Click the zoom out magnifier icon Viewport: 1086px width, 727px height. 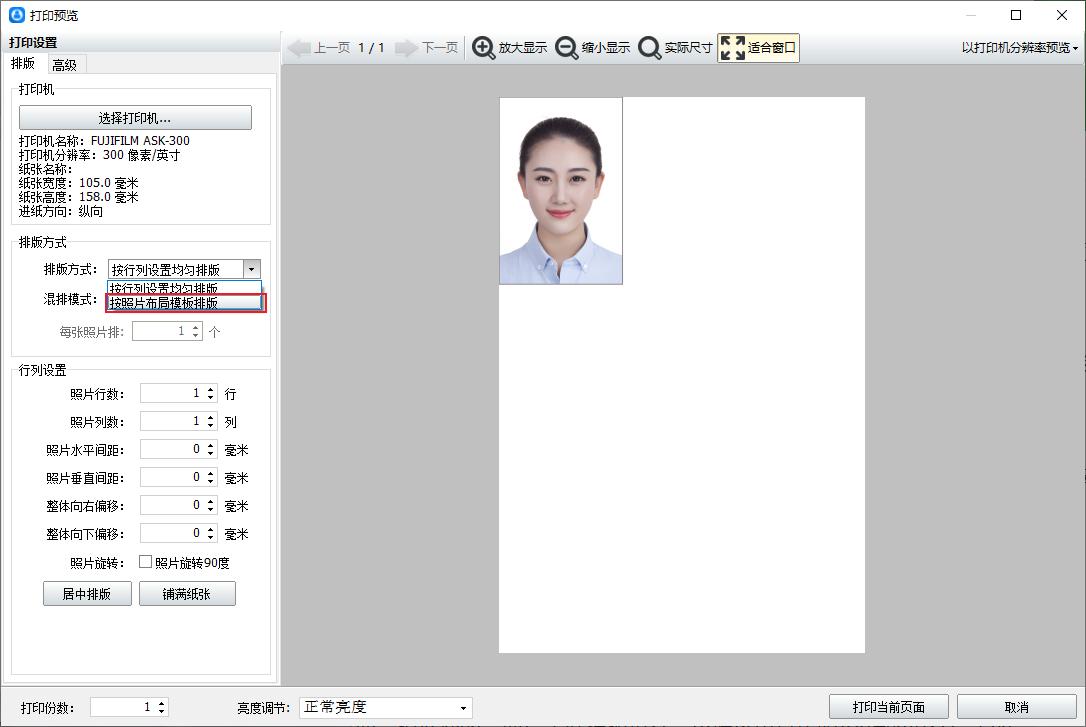tap(567, 48)
